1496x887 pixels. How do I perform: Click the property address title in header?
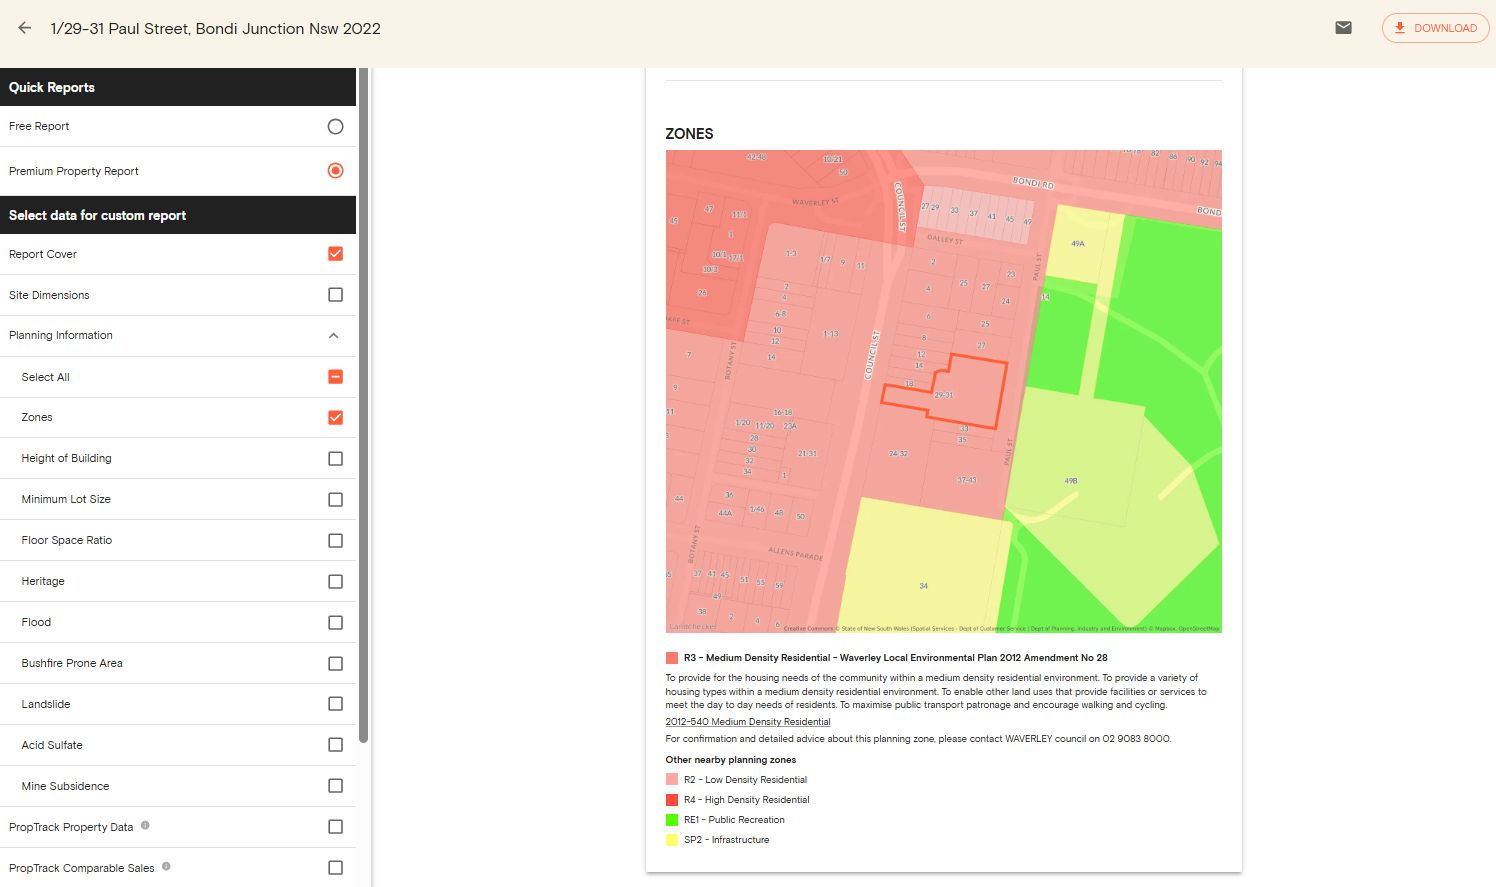[x=216, y=28]
